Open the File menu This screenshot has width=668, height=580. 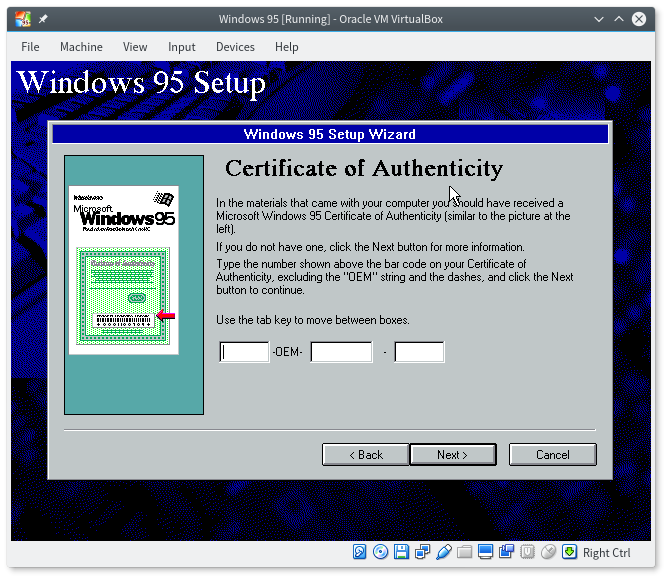coord(30,47)
